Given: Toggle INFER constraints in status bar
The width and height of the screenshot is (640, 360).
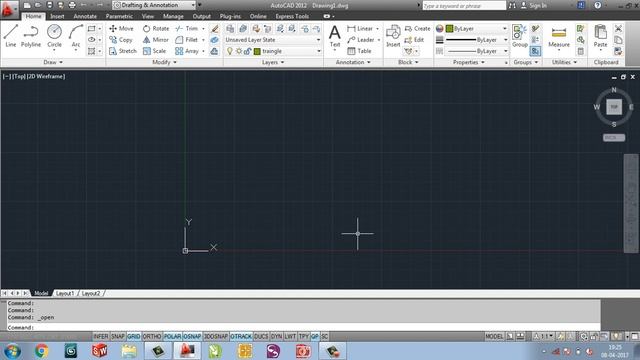Looking at the screenshot, I should click(101, 336).
